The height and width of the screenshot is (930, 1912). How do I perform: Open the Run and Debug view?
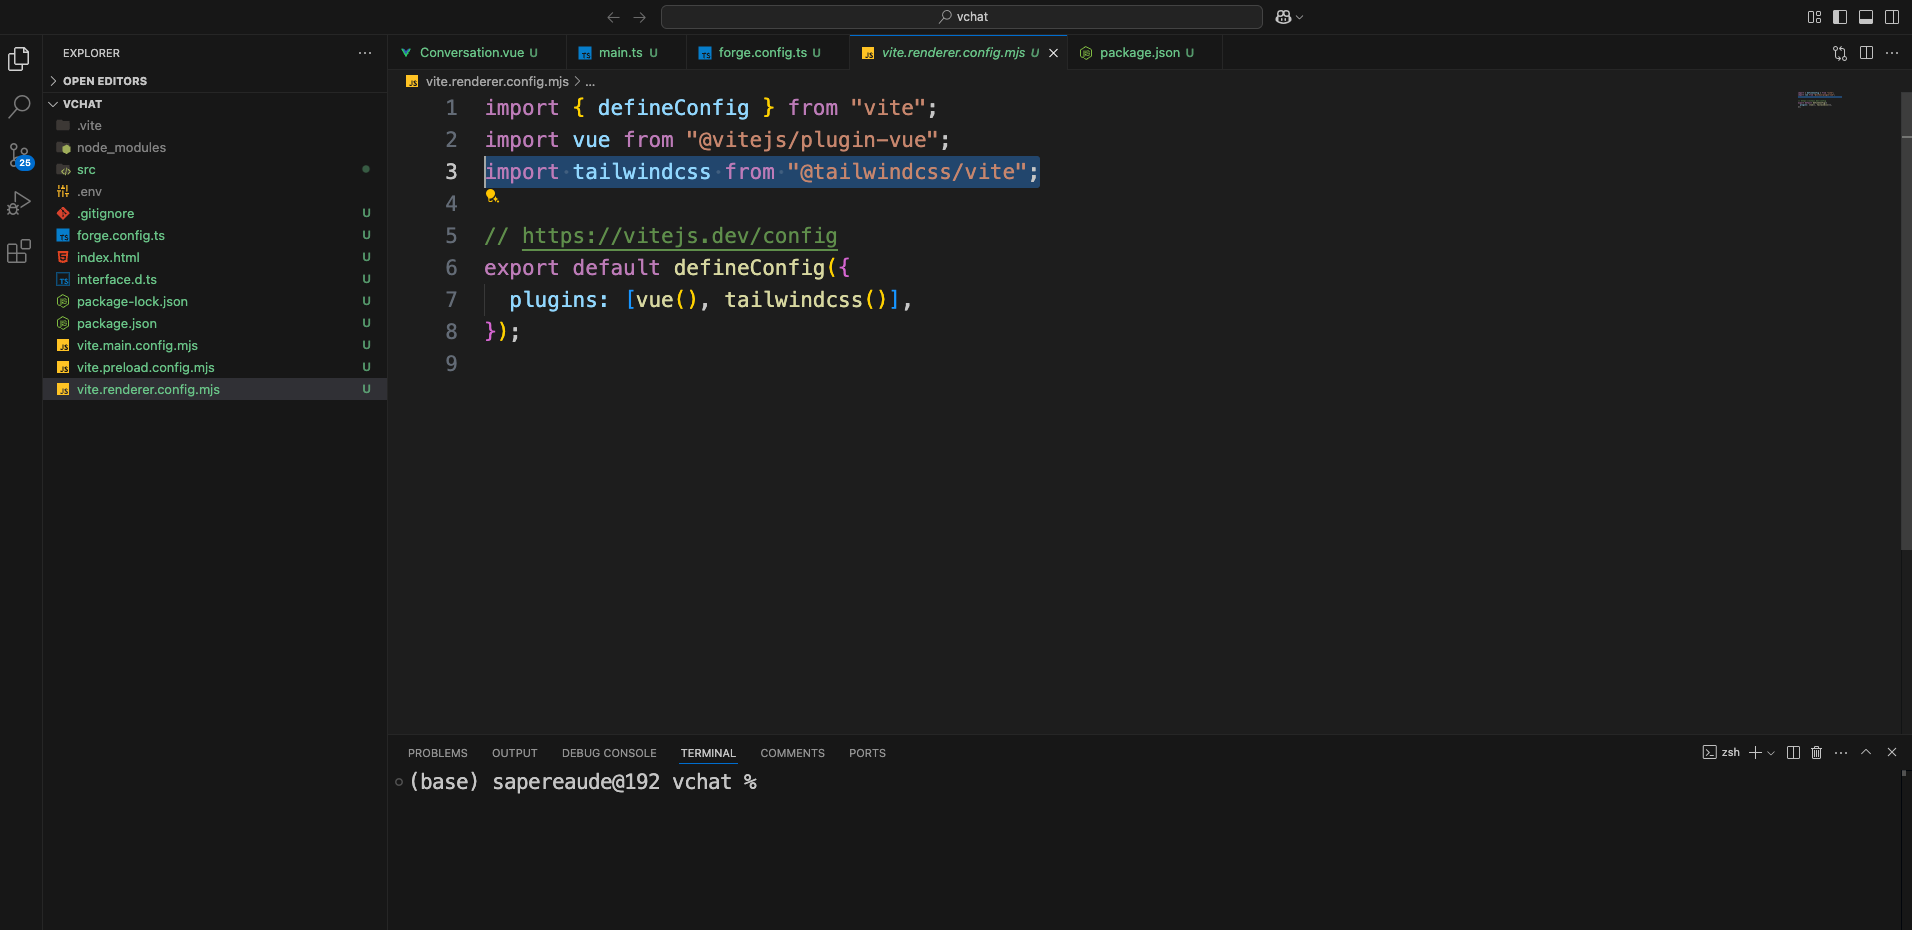(19, 203)
